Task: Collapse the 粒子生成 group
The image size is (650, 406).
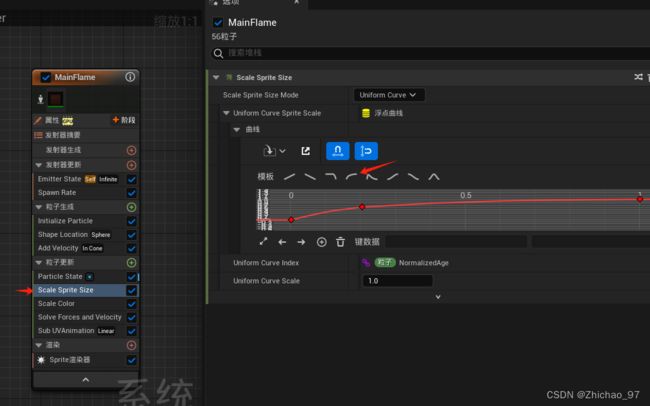Action: 39,207
